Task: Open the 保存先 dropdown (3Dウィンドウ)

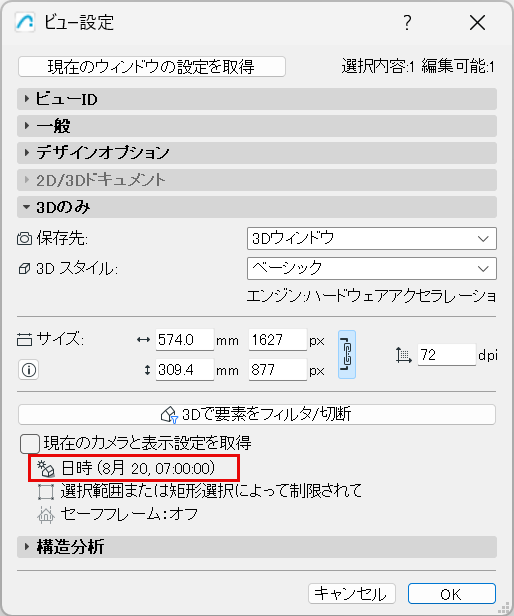Action: click(x=372, y=238)
